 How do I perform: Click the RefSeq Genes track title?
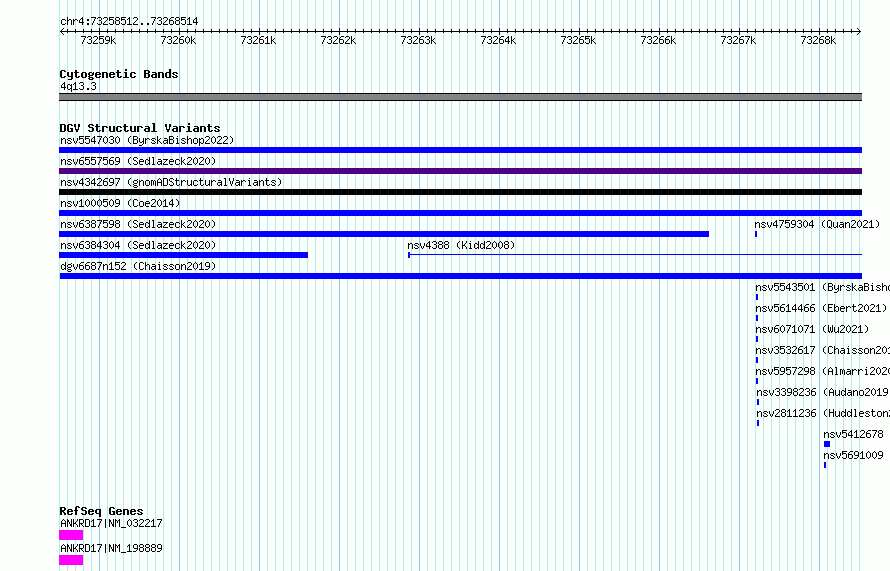coord(102,511)
